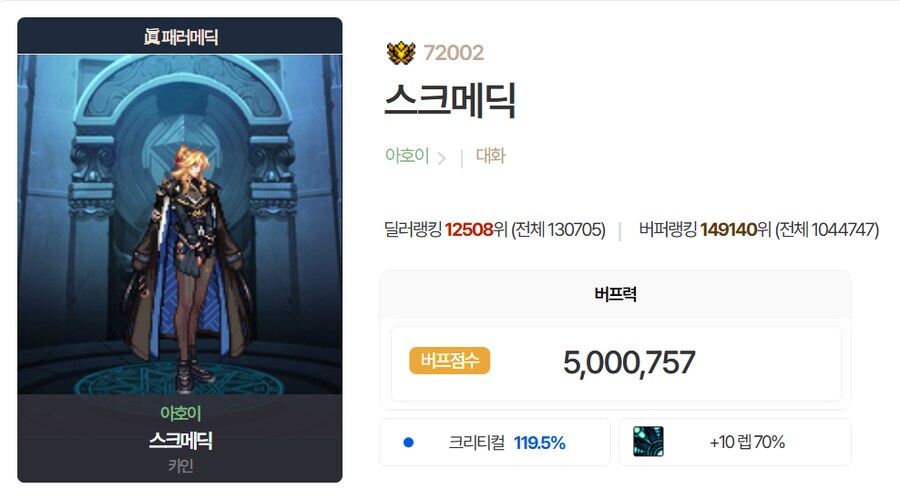This screenshot has width=900, height=499.
Task: Select the 버프력 tab header
Action: (x=615, y=294)
